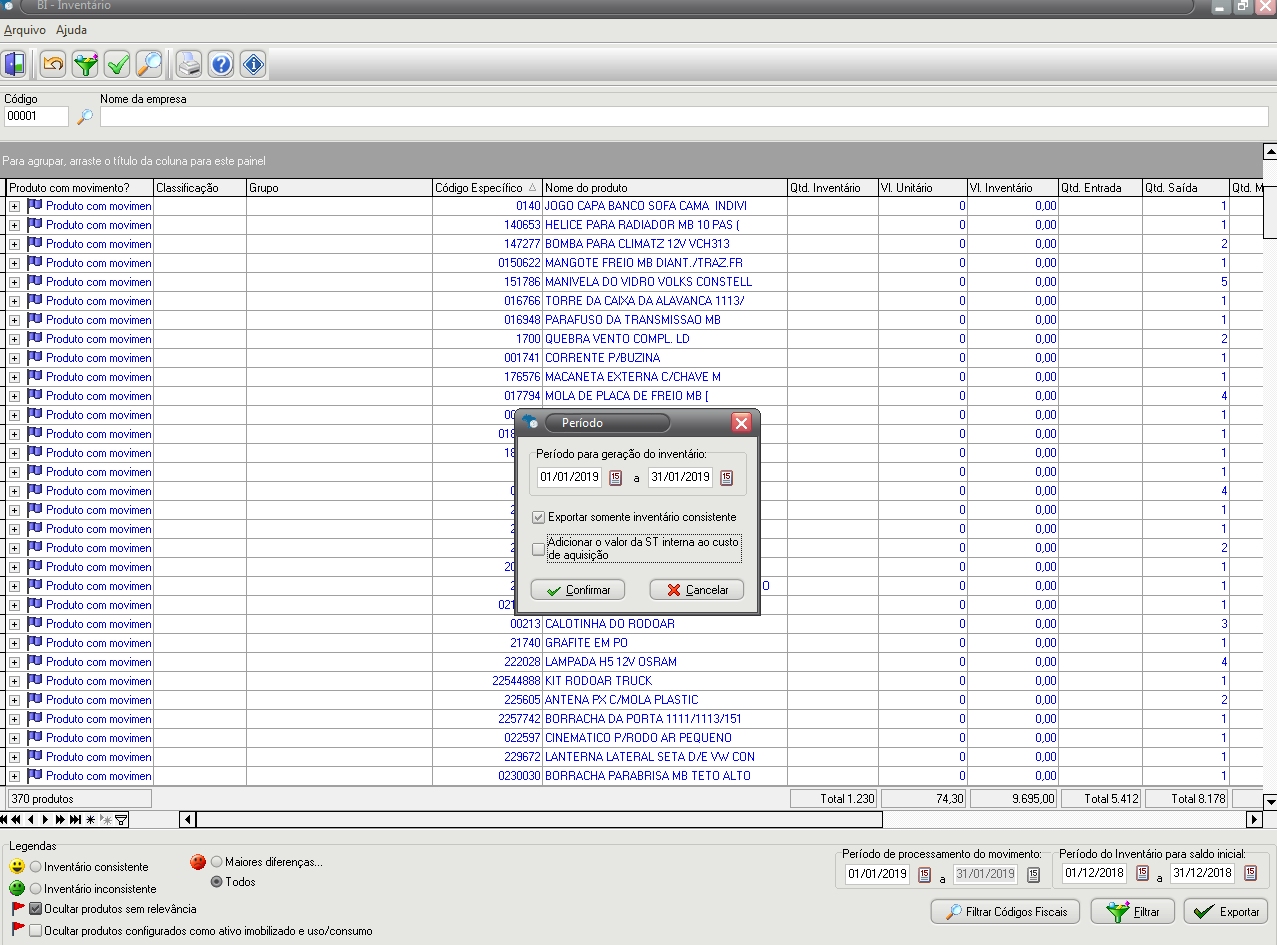1277x945 pixels.
Task: Enable 'Adicionar o valor da ST interna' checkbox
Action: coord(539,549)
